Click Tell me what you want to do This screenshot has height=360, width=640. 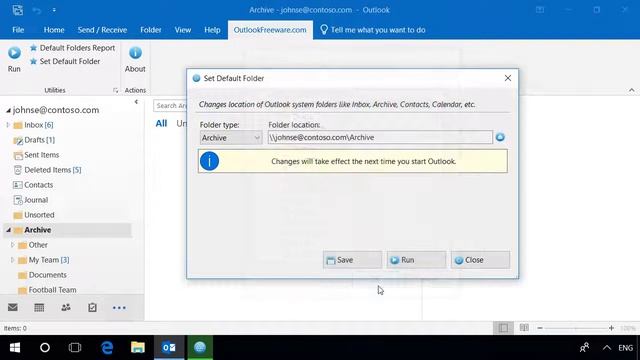pyautogui.click(x=373, y=30)
